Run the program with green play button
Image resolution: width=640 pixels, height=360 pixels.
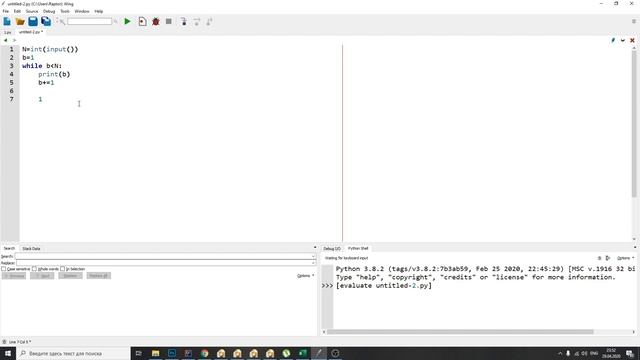point(127,21)
